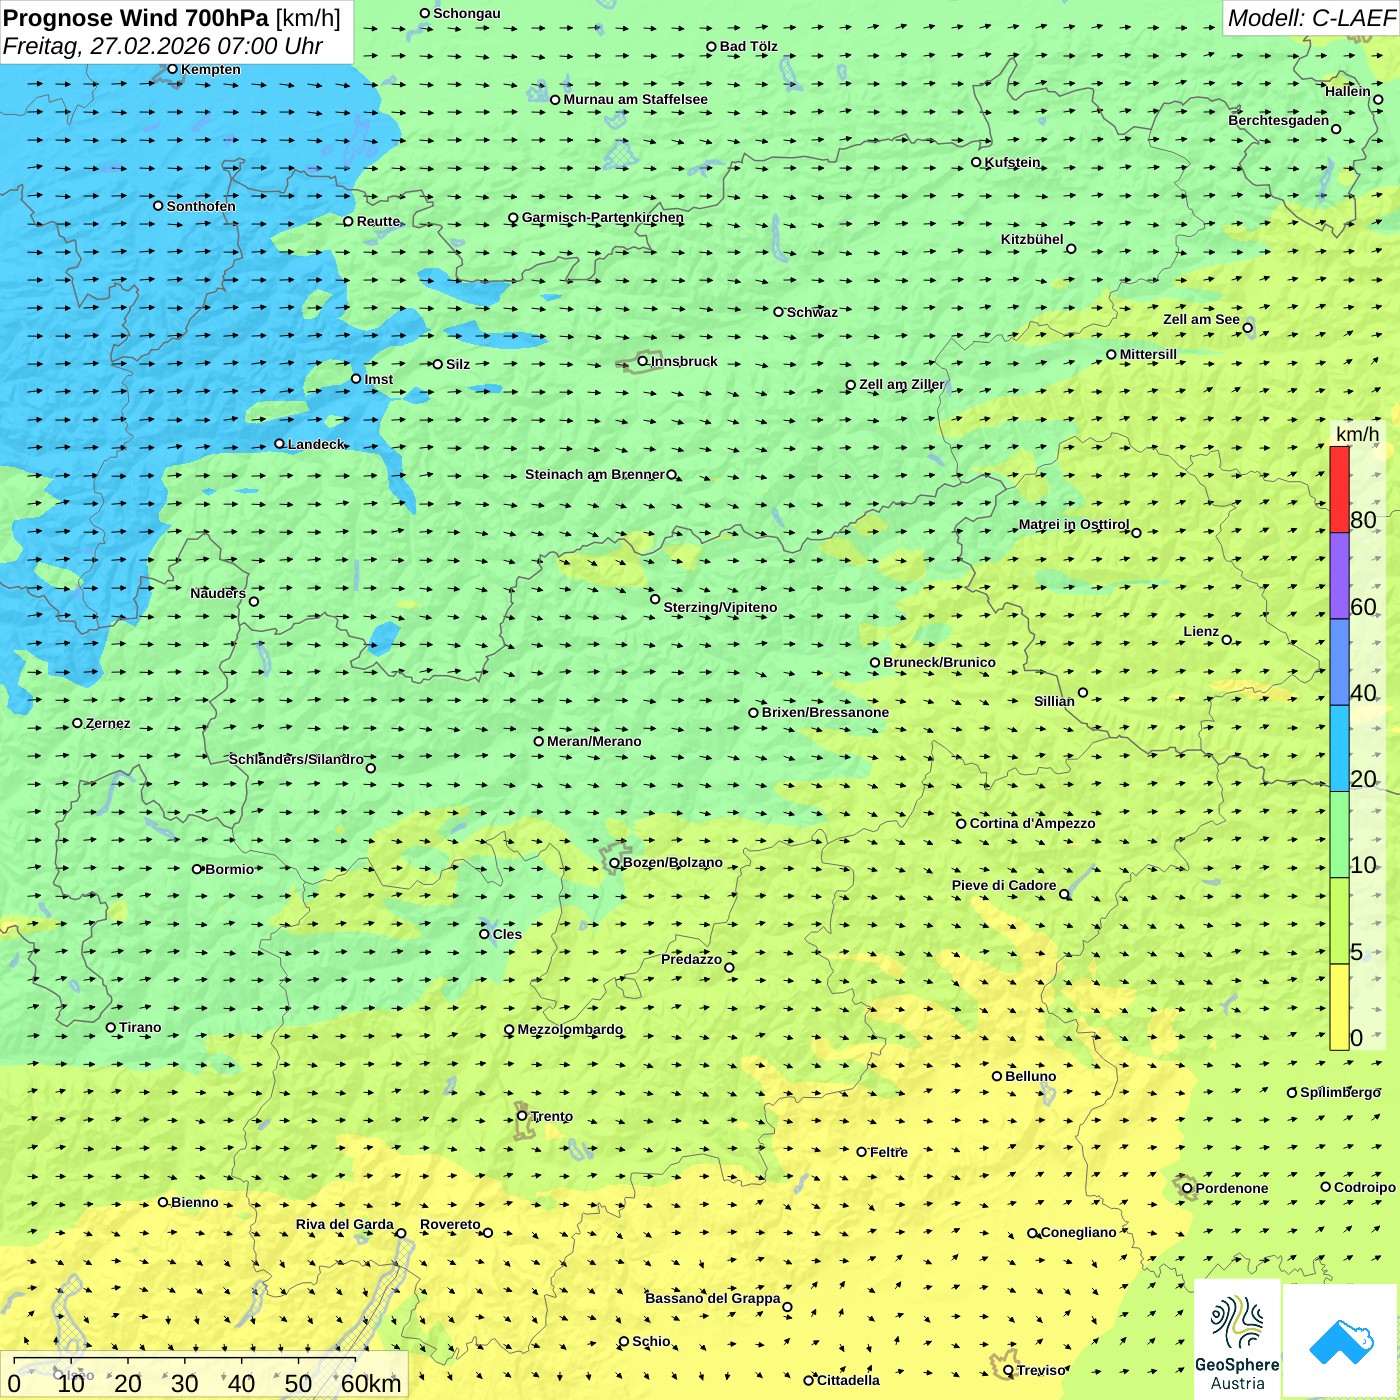Click the purple 60 km/h legend swatch

click(x=1339, y=576)
